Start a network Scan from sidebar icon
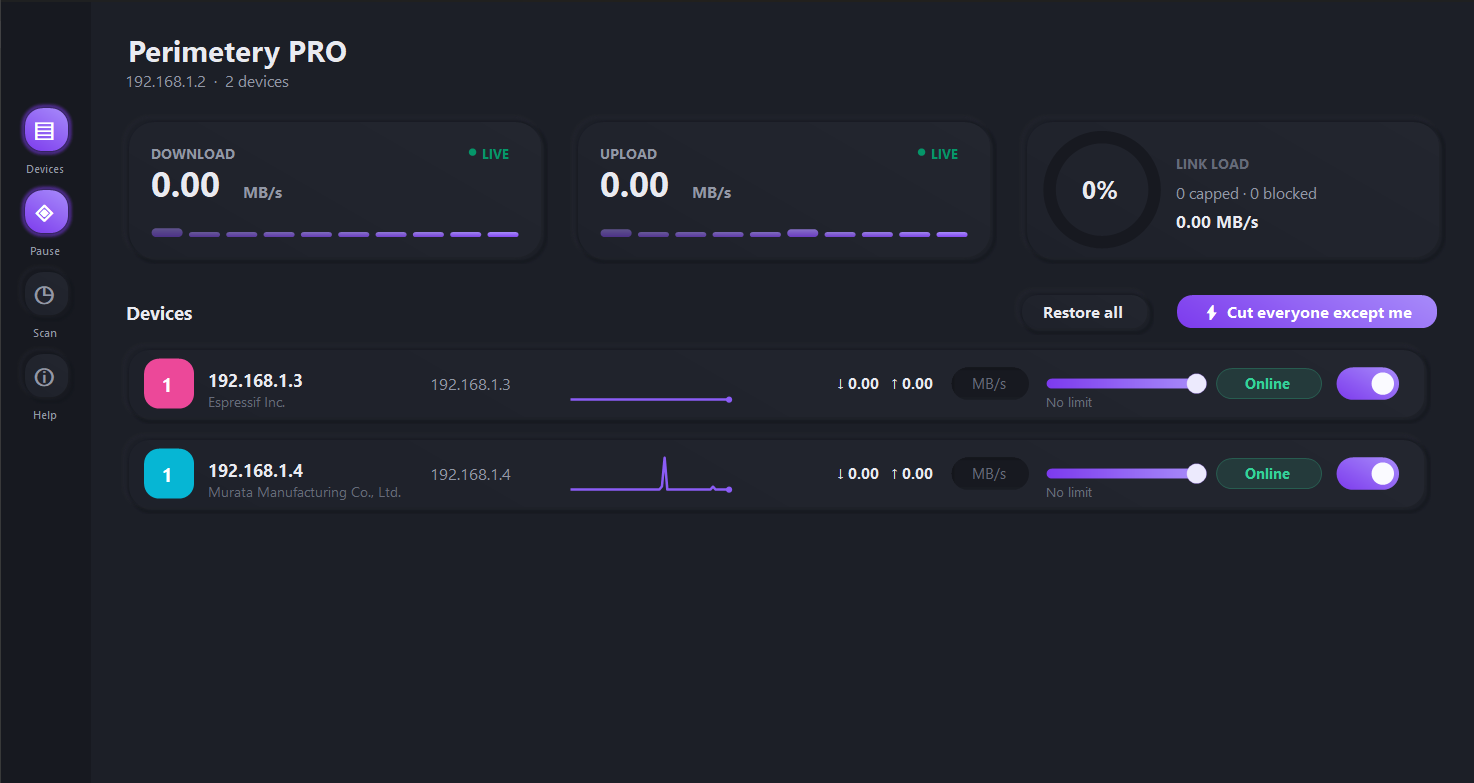1474x783 pixels. click(x=45, y=294)
